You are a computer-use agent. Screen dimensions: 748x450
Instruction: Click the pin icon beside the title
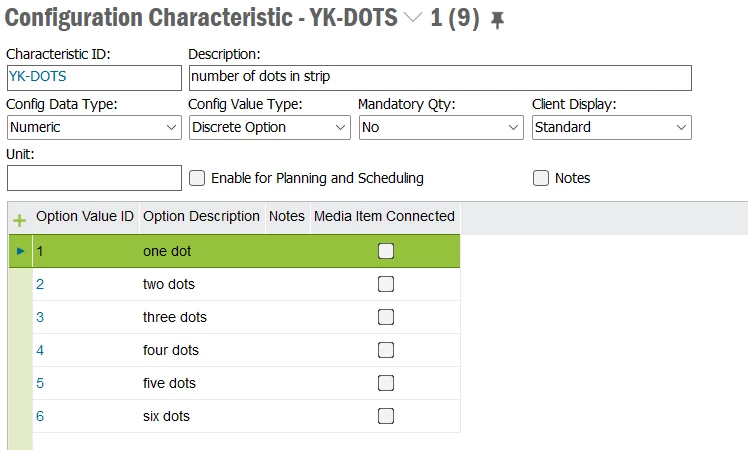[498, 20]
